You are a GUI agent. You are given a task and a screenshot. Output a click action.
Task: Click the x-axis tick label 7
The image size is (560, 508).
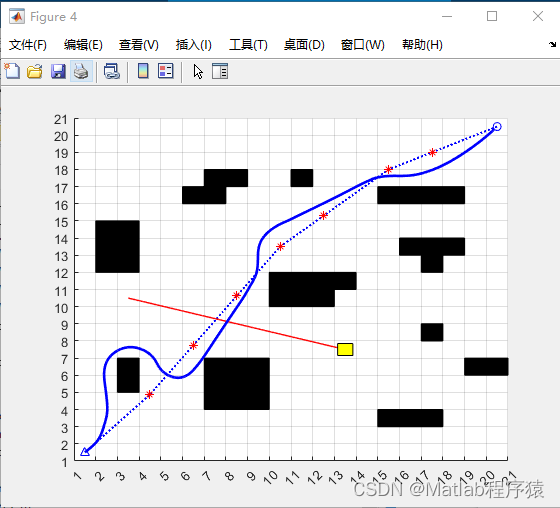pos(206,476)
